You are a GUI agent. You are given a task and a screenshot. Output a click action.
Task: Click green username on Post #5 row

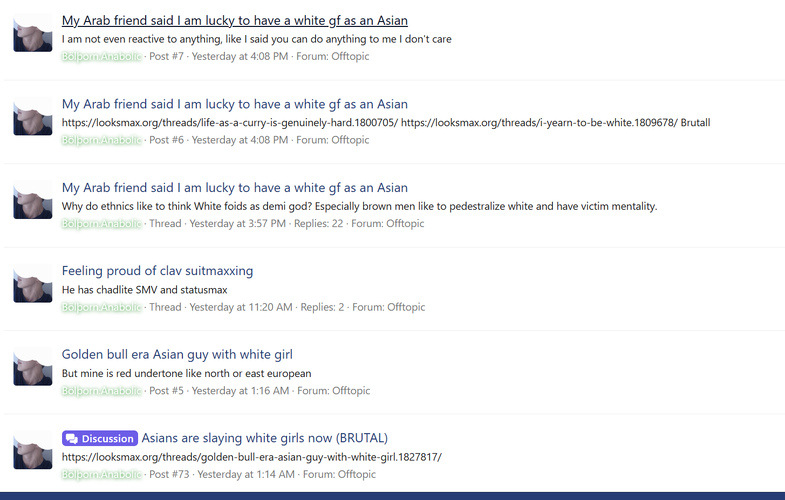tap(102, 391)
